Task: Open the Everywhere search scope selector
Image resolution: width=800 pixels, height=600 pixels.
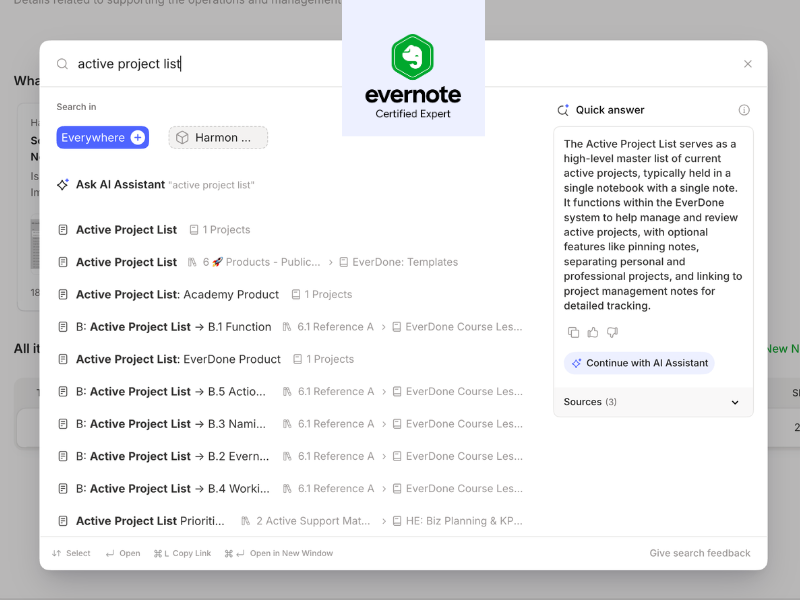Action: click(103, 137)
